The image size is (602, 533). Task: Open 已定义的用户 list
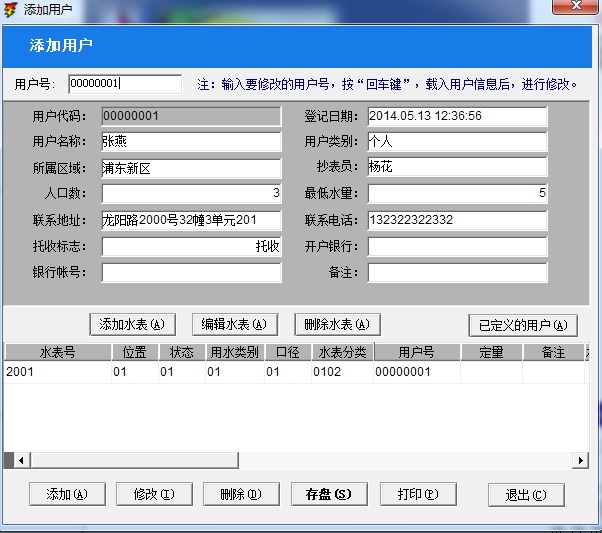coord(523,326)
